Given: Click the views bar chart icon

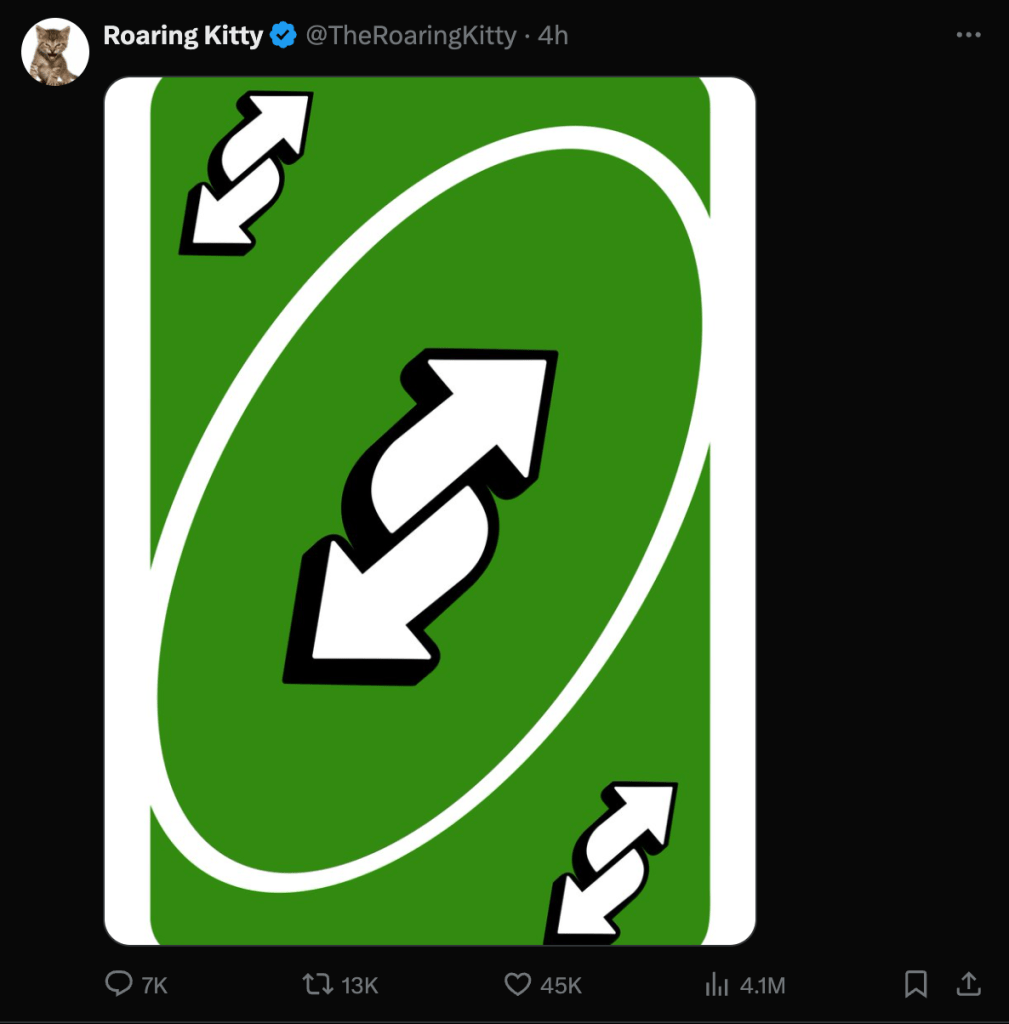Looking at the screenshot, I should [x=717, y=985].
